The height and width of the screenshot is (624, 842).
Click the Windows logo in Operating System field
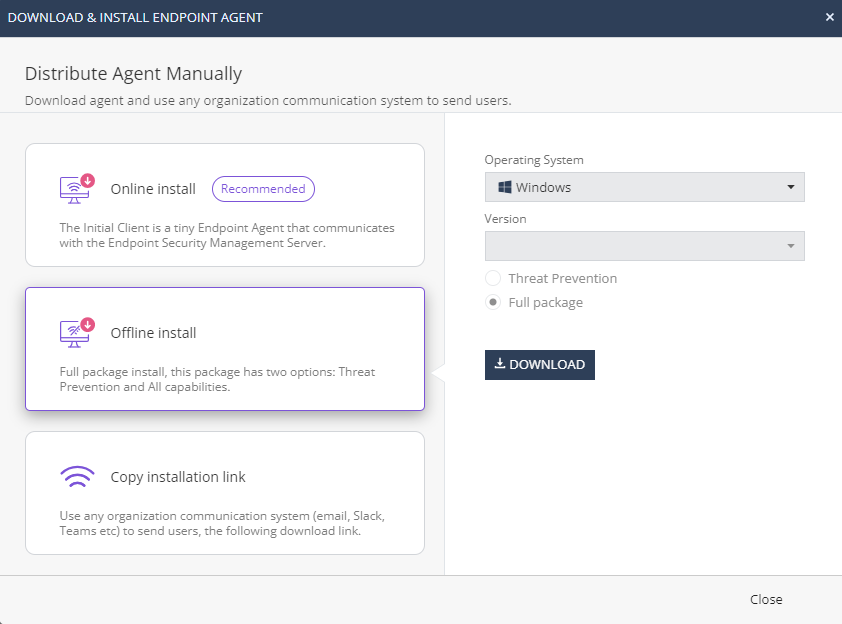coord(504,187)
